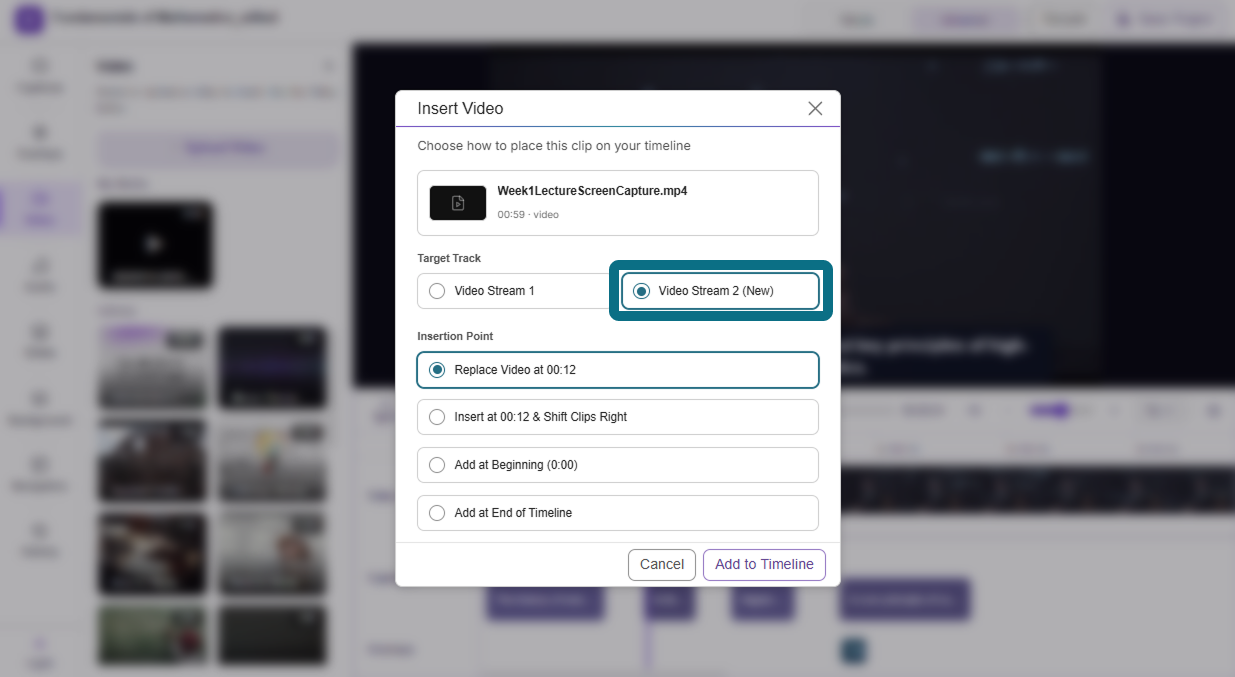Select the Video Stream 1 target track
Image resolution: width=1235 pixels, height=677 pixels.
coord(513,291)
